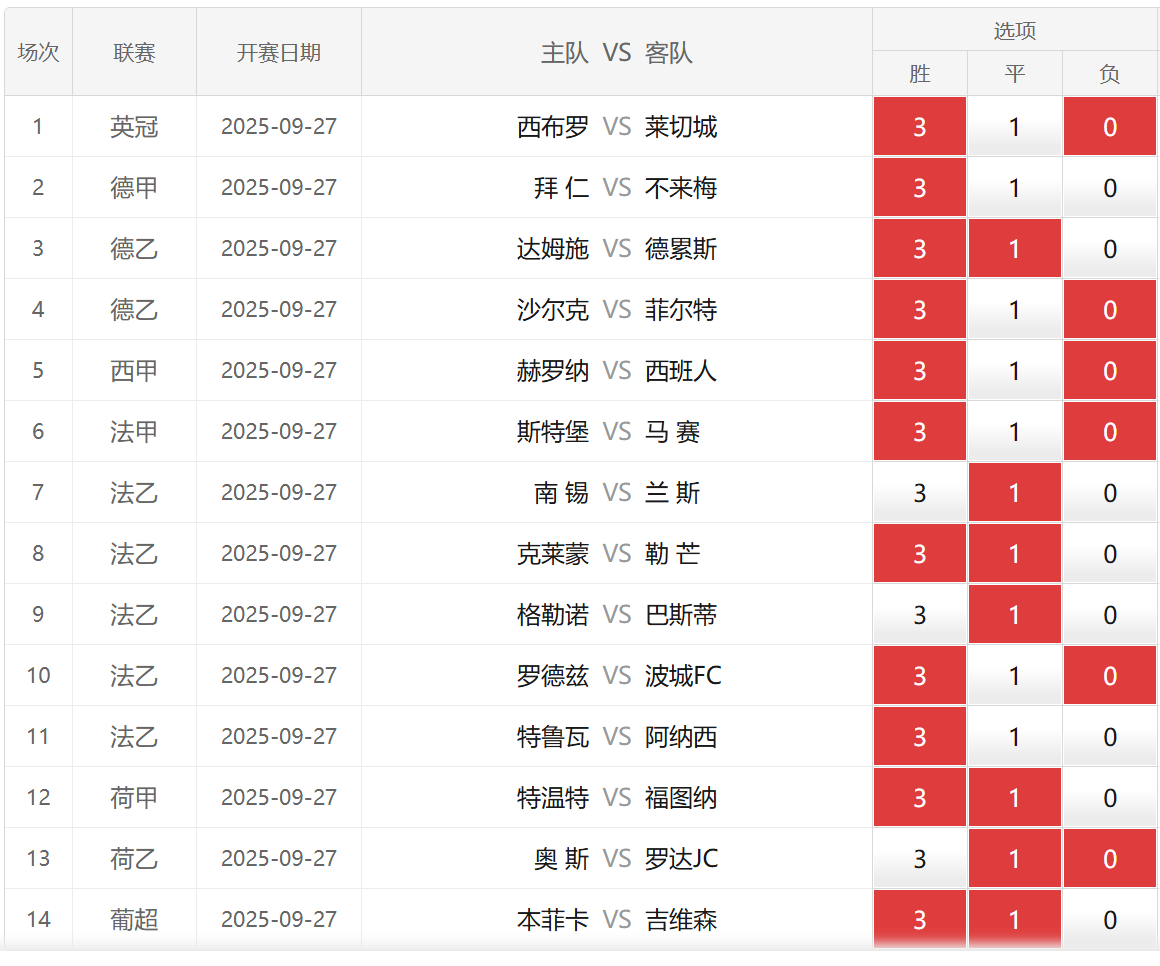The image size is (1160, 966).
Task: Select draw option for 特鲁瓦 vs 阿纳西
Action: click(1014, 737)
